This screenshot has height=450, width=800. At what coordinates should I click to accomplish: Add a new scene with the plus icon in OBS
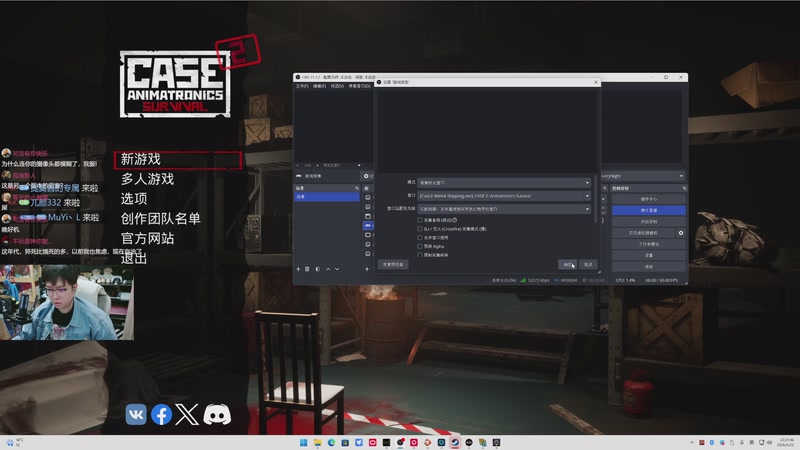[298, 269]
